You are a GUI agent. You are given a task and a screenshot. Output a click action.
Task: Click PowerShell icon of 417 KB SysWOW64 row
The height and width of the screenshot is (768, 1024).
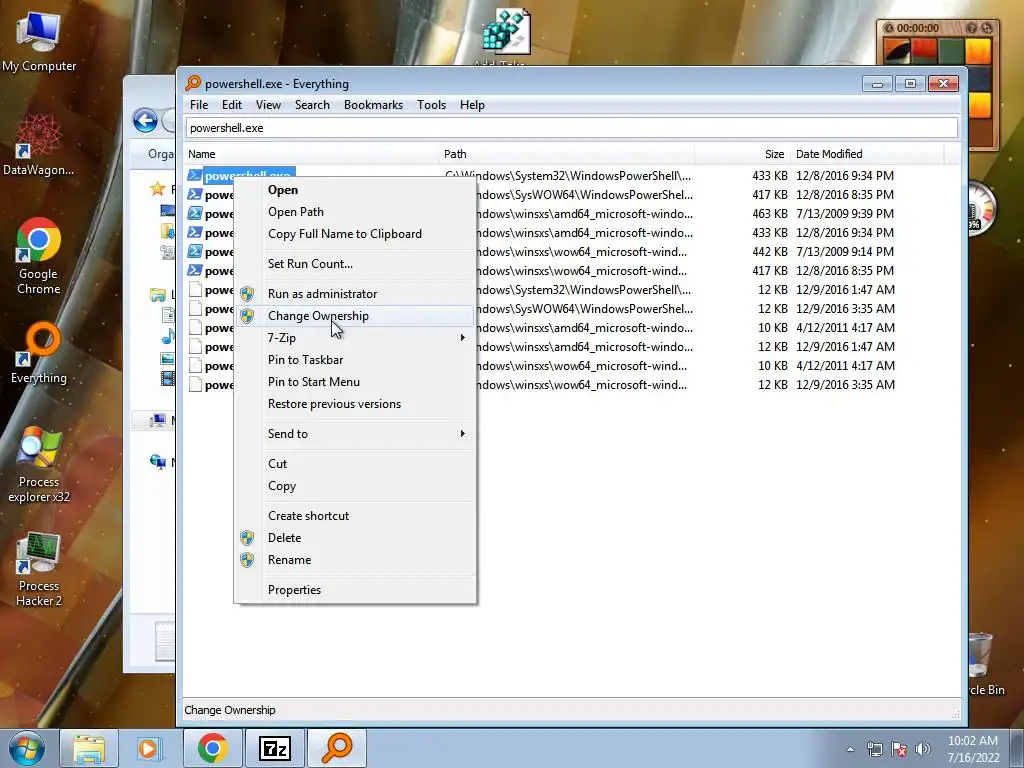tap(195, 195)
